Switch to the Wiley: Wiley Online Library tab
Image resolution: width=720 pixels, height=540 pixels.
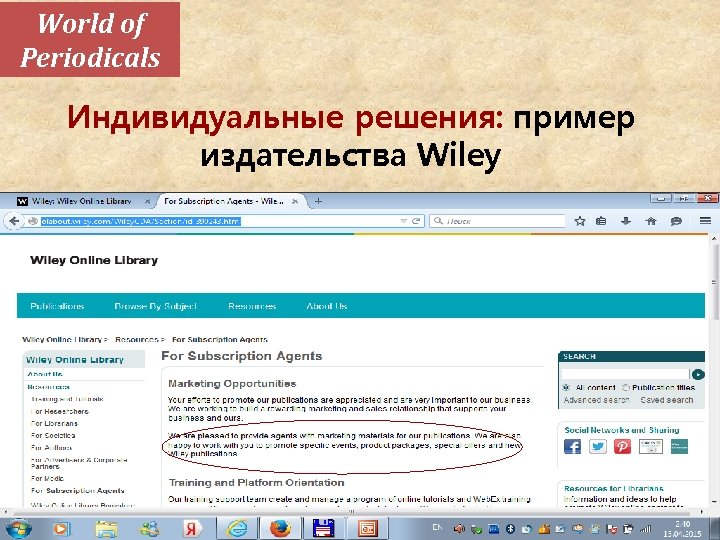[x=83, y=201]
